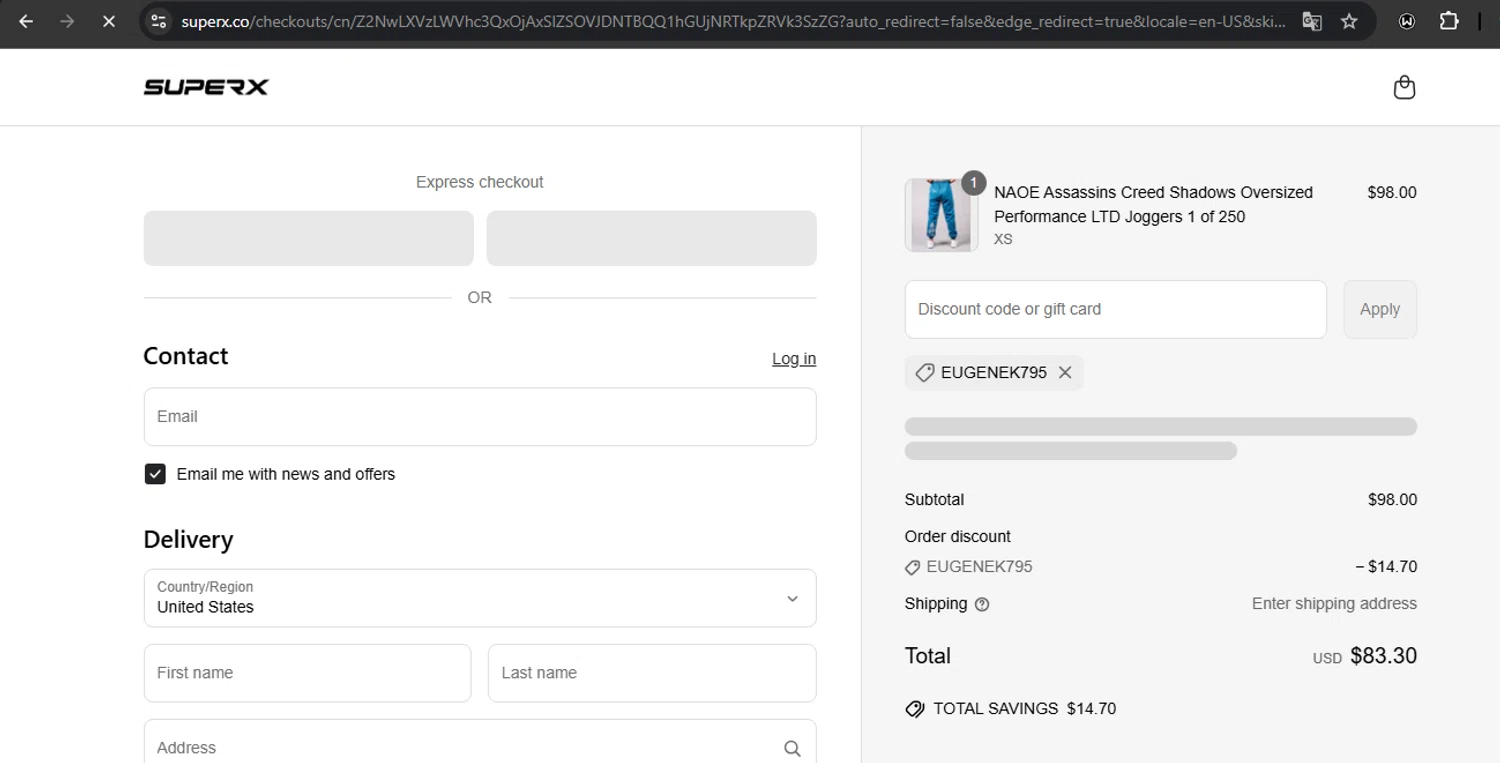1500x763 pixels.
Task: Click TOTAL SAVINGS $14.70 text
Action: click(x=1024, y=709)
